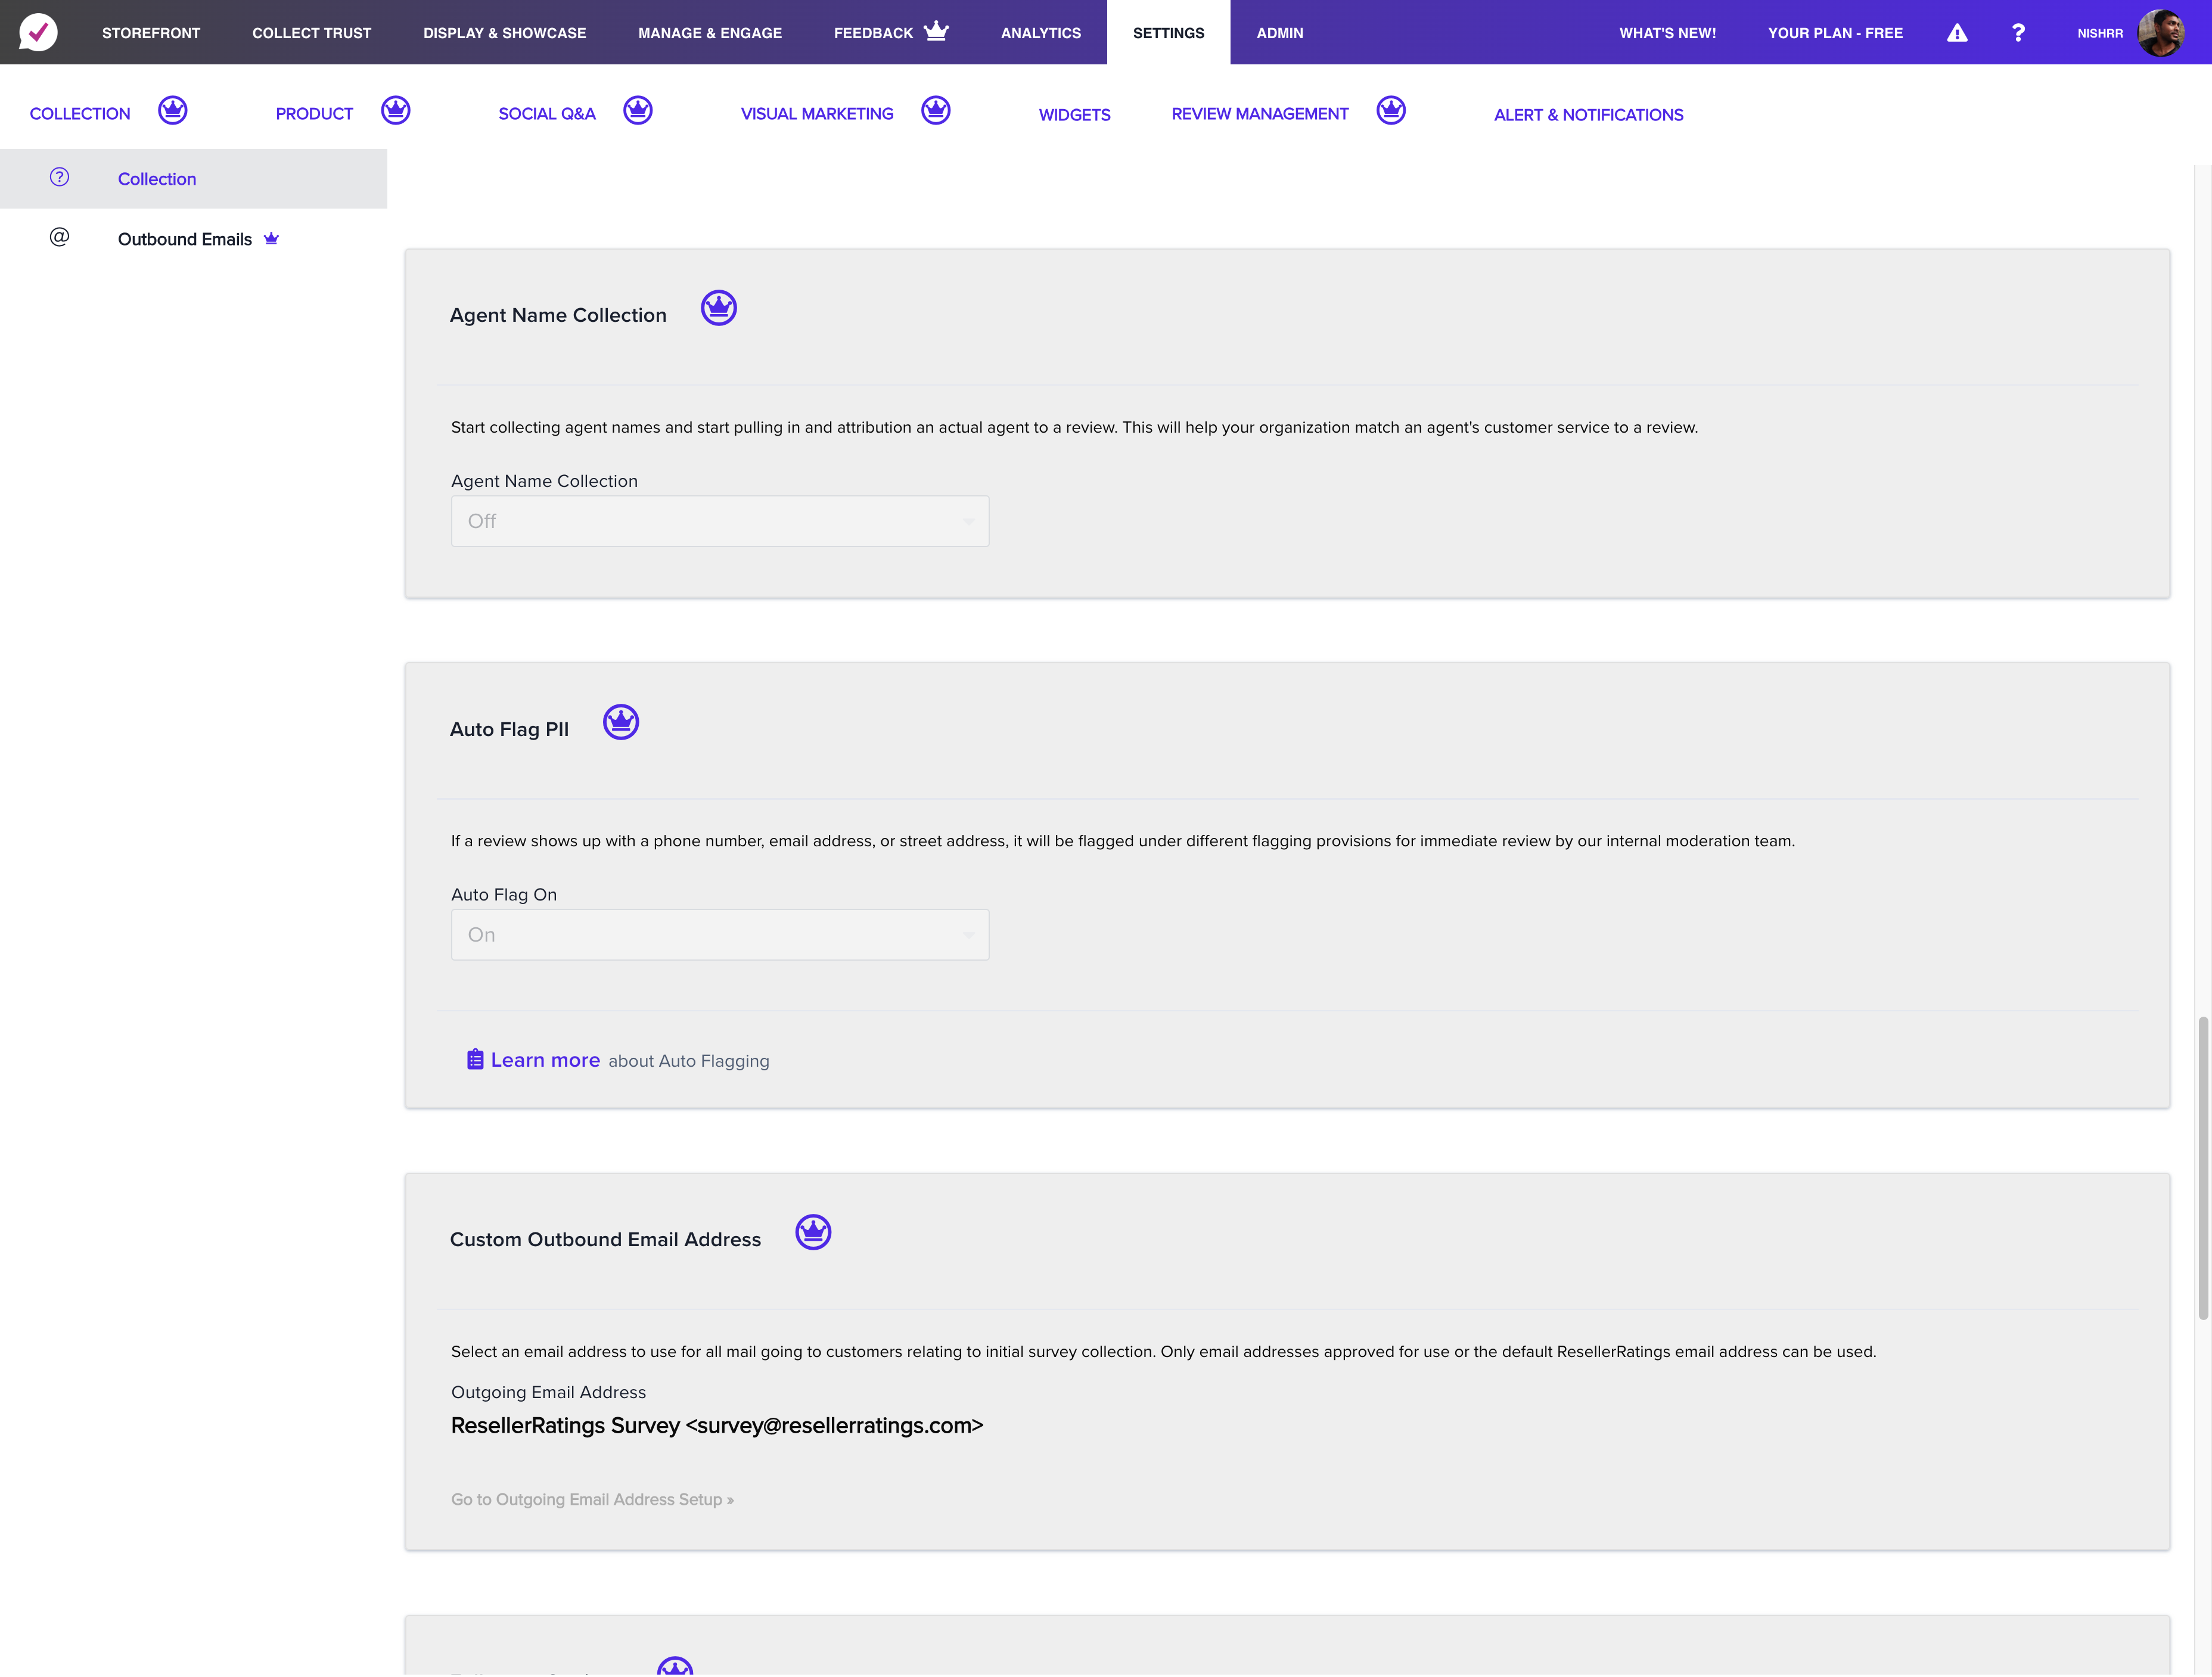Click the crown badge beside Social Q&A

click(x=638, y=110)
